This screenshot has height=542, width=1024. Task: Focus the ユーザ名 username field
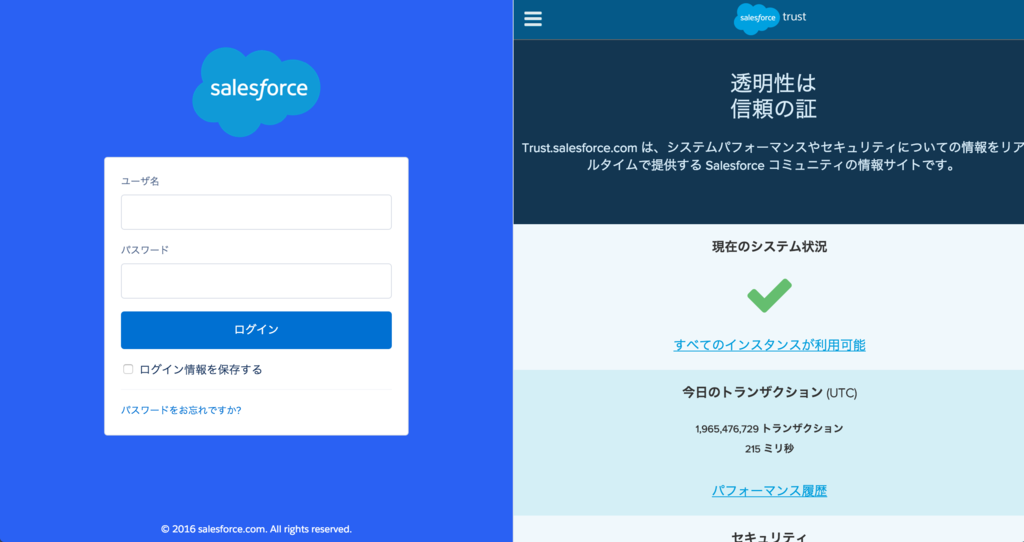pos(256,212)
